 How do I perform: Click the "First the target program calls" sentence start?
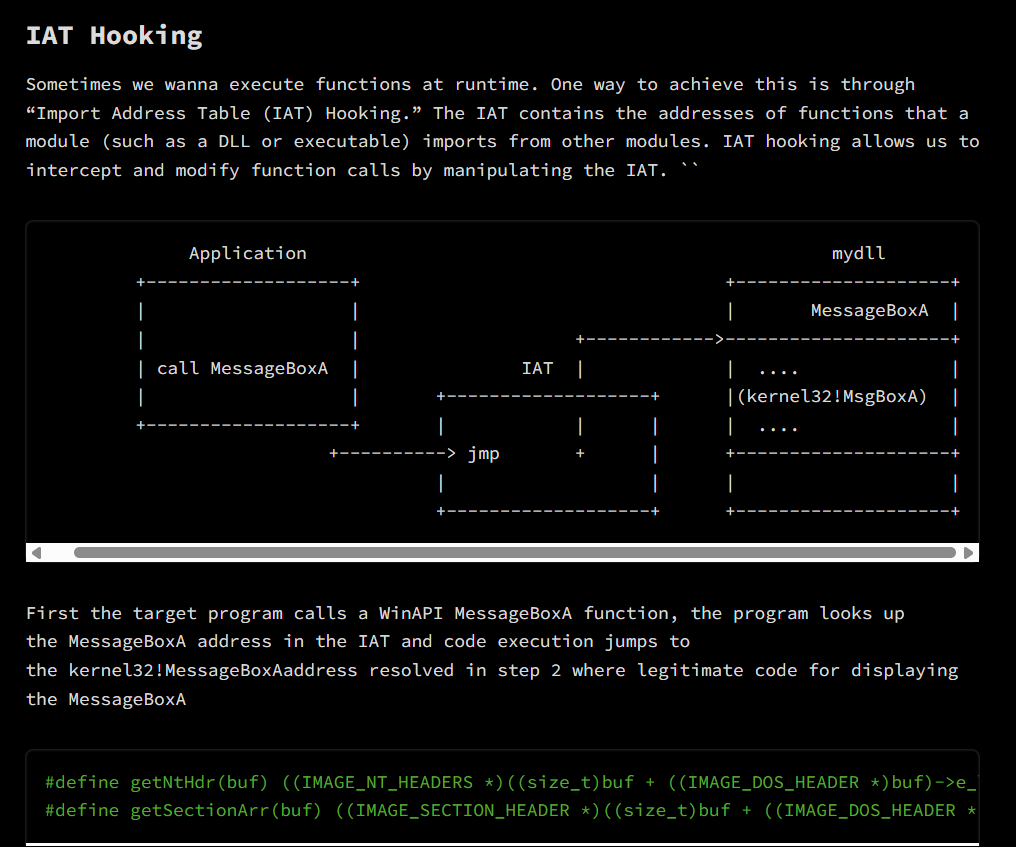click(187, 613)
